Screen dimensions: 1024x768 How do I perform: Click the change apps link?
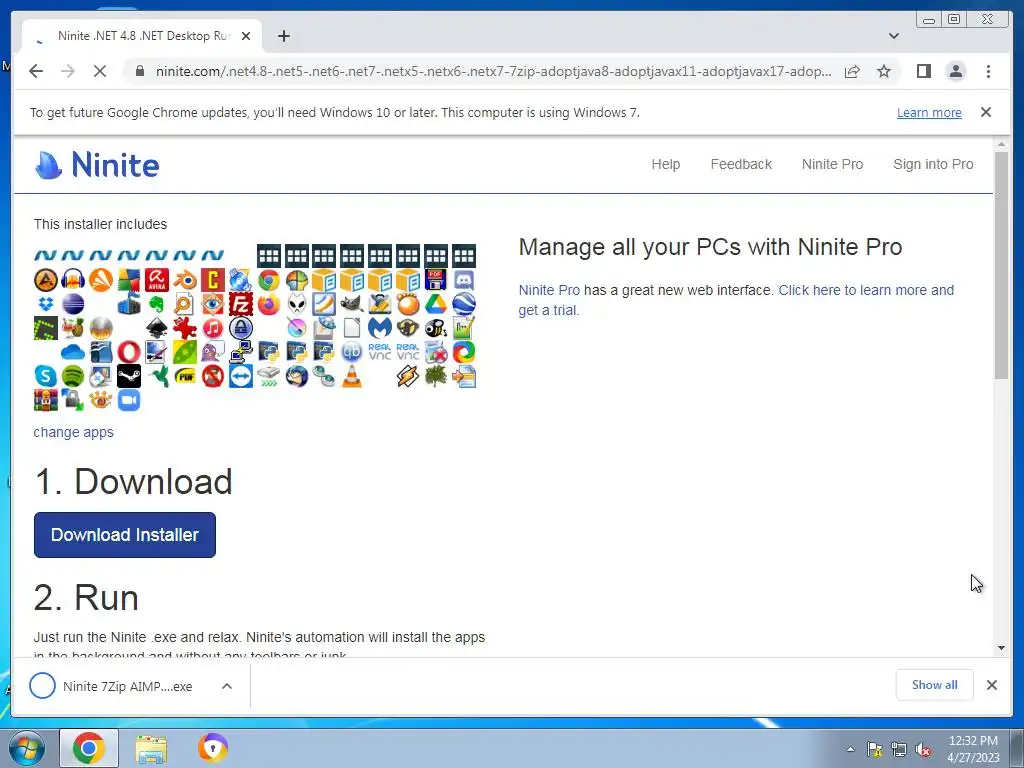(73, 432)
